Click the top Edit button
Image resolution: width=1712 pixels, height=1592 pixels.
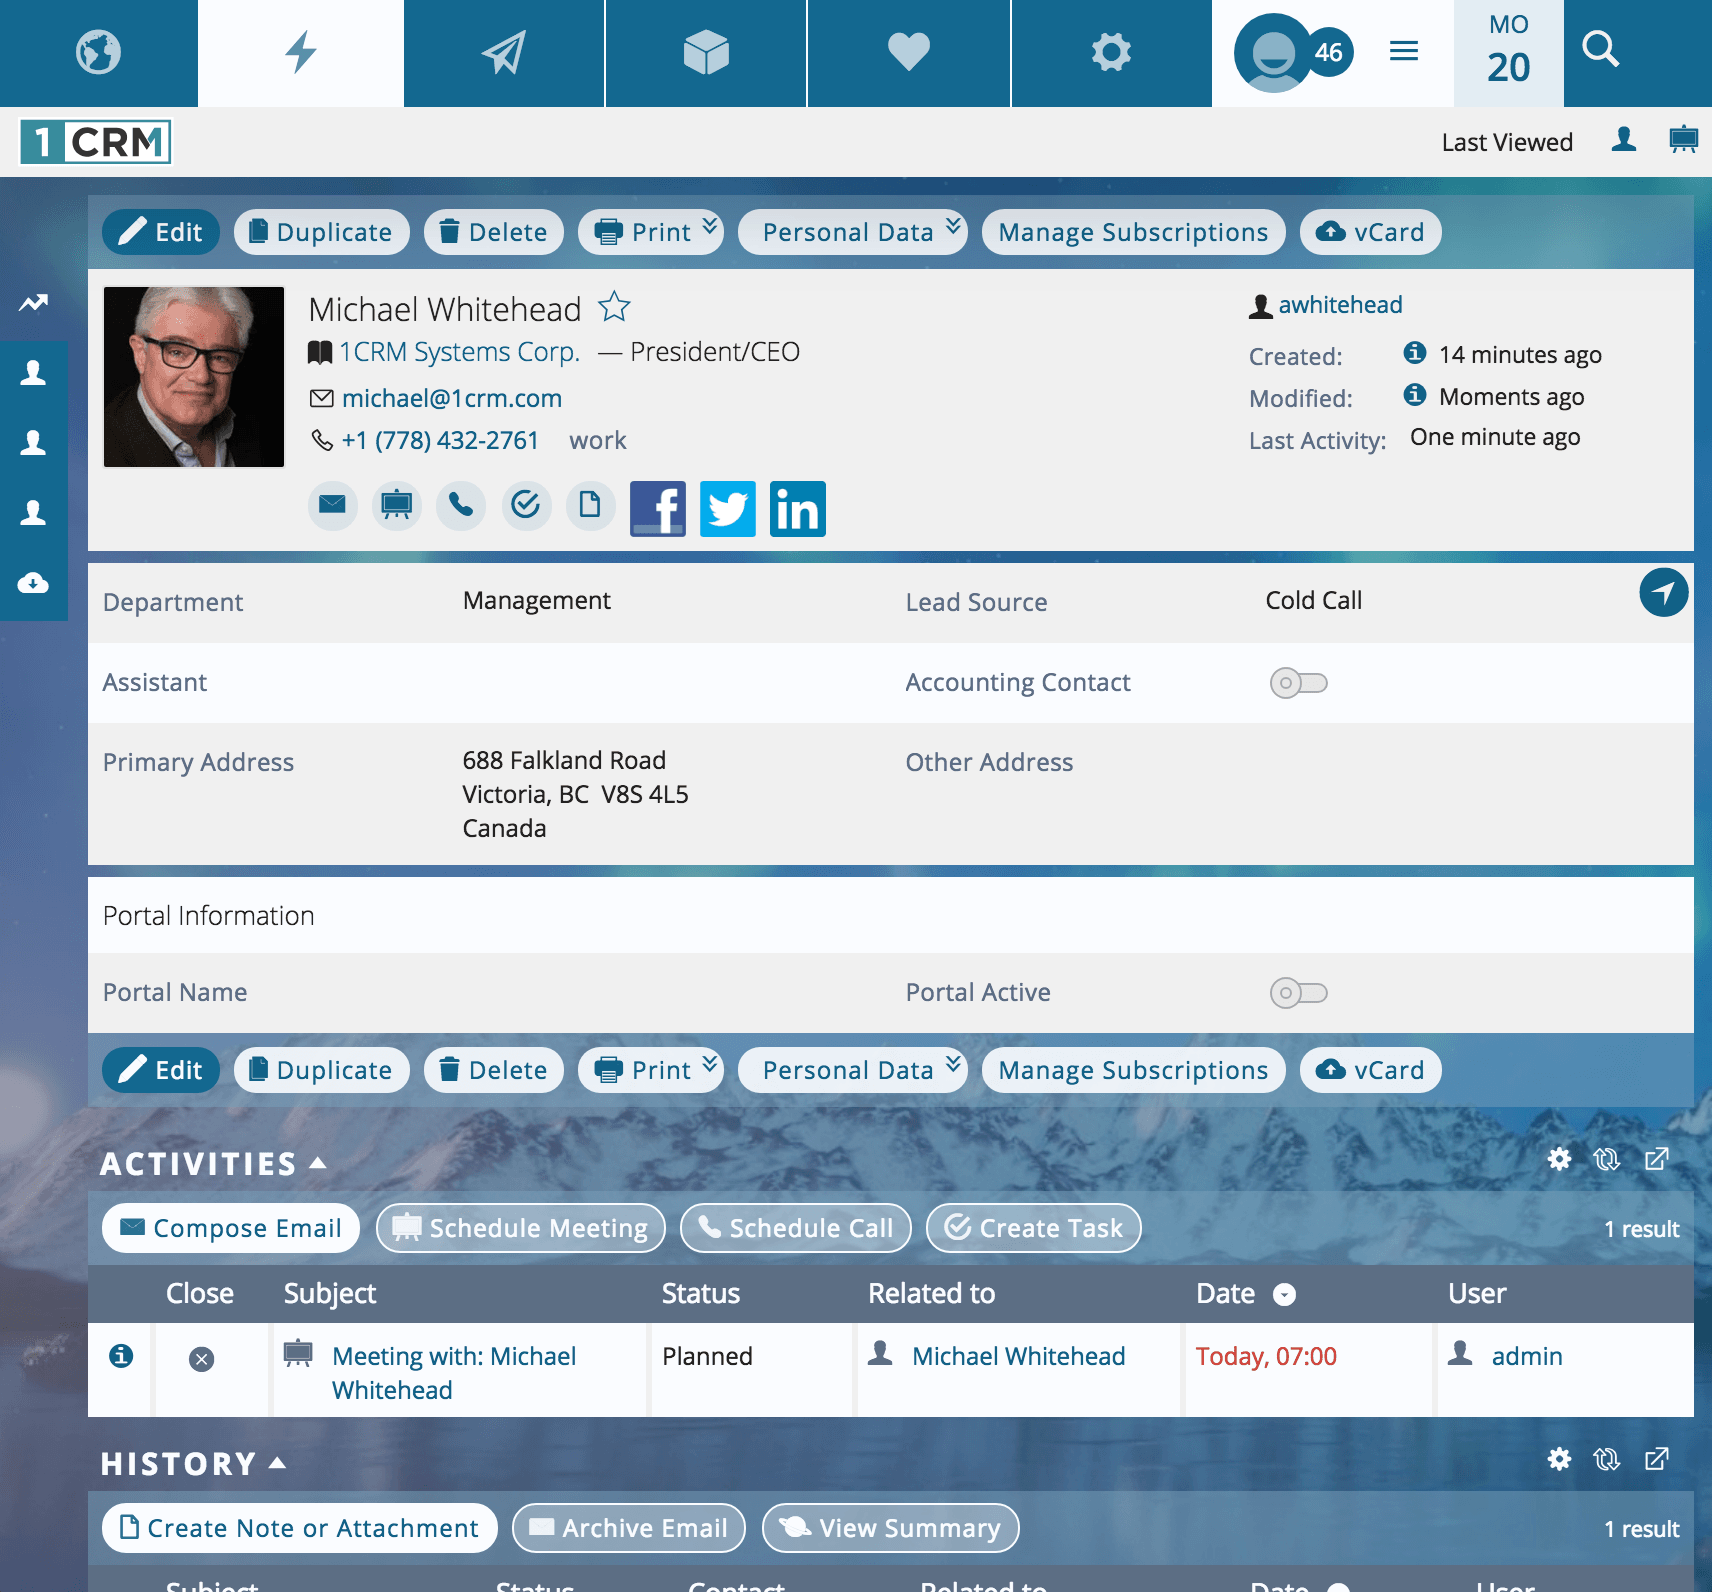[x=161, y=232]
